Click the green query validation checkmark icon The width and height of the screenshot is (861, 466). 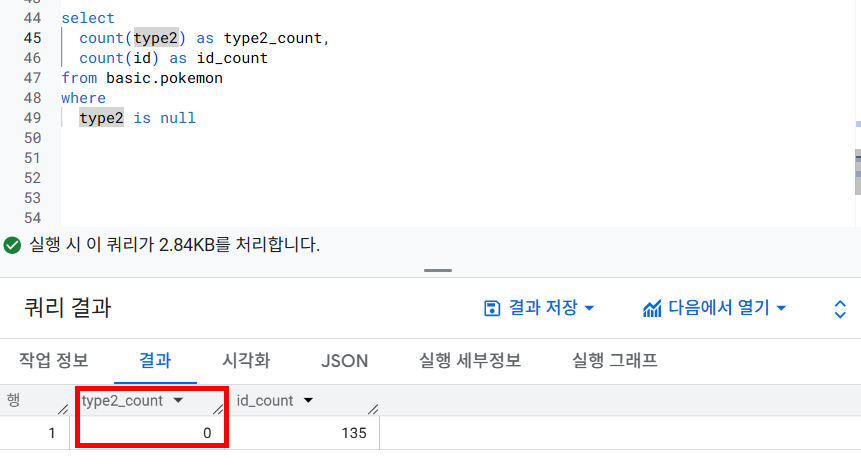click(12, 245)
